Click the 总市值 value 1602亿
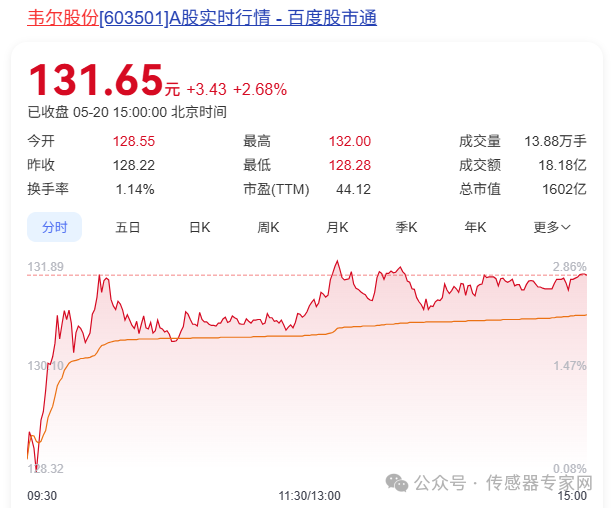 (x=565, y=188)
